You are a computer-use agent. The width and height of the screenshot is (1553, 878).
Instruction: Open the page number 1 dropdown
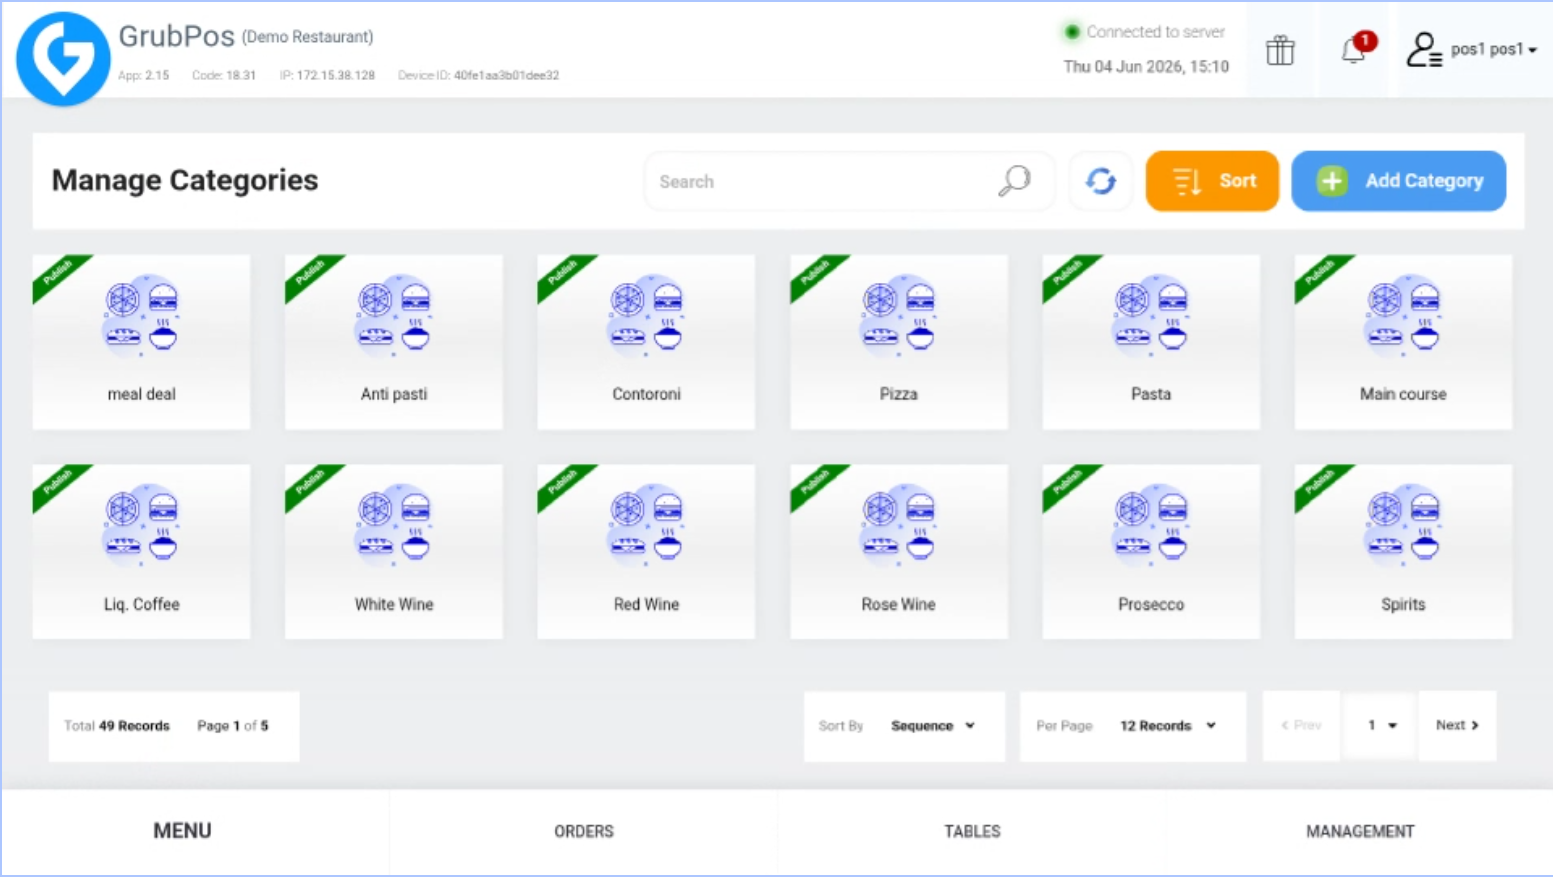click(x=1379, y=726)
